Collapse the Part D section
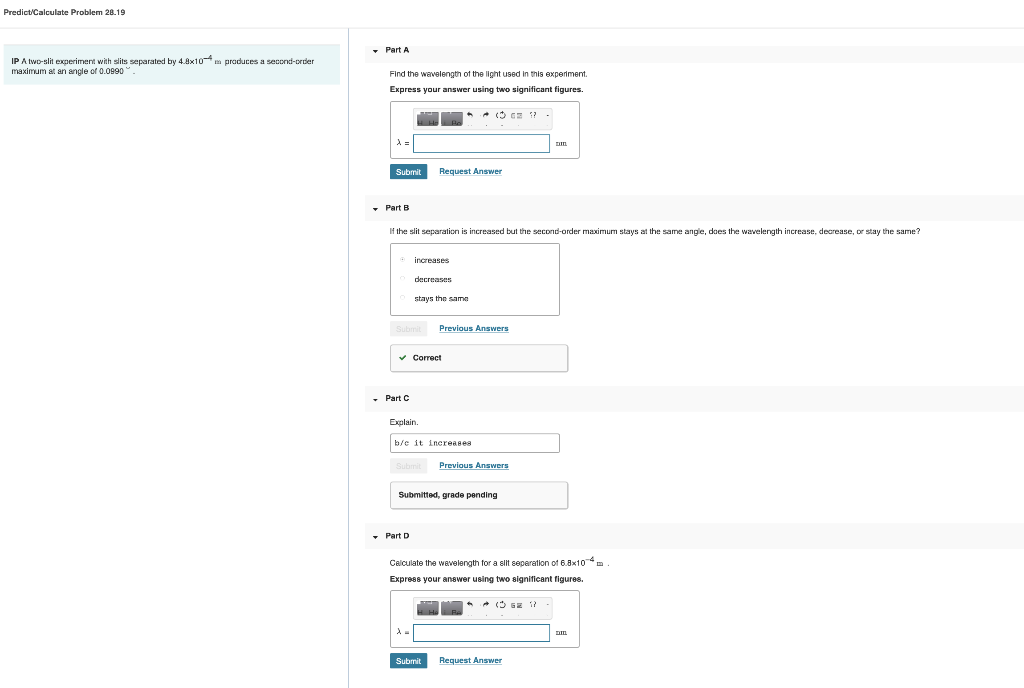1024x688 pixels. 375,535
